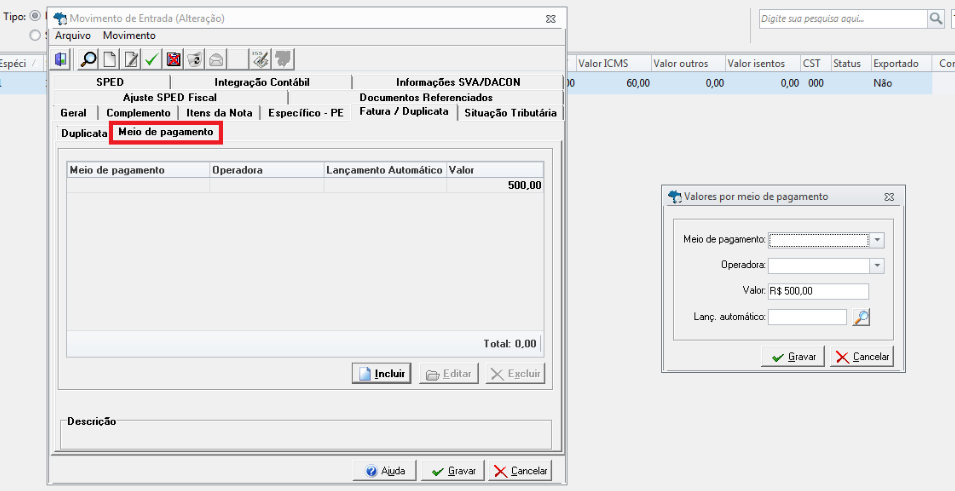Click the green checkmark confirm toolbar icon

click(x=152, y=60)
